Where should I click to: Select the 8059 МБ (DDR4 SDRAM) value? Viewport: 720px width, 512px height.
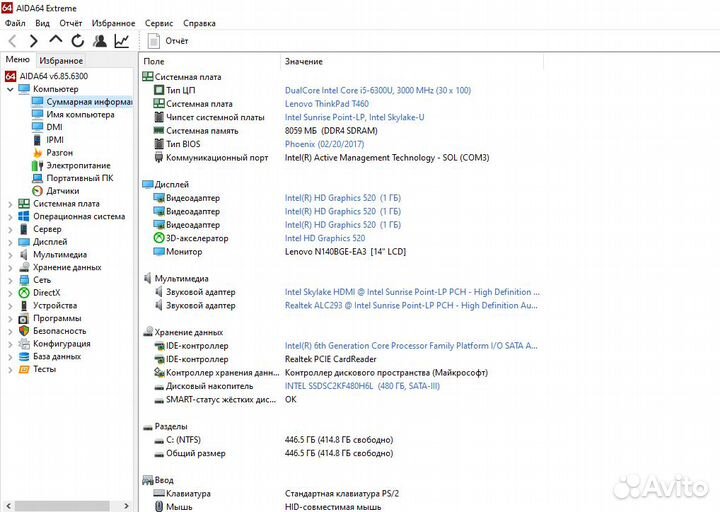pyautogui.click(x=331, y=131)
